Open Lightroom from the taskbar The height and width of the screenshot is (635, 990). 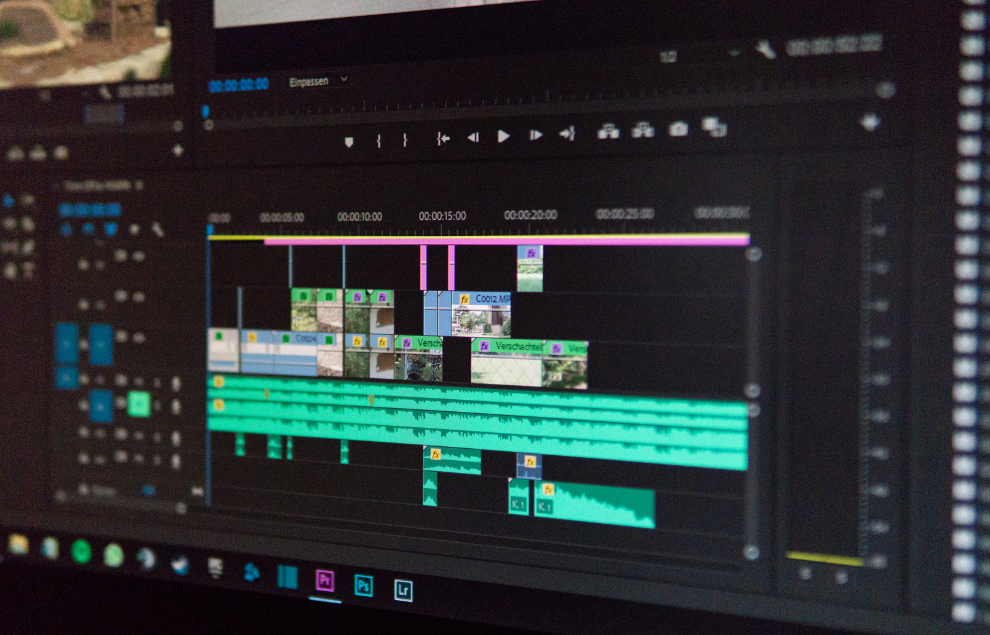pyautogui.click(x=403, y=589)
